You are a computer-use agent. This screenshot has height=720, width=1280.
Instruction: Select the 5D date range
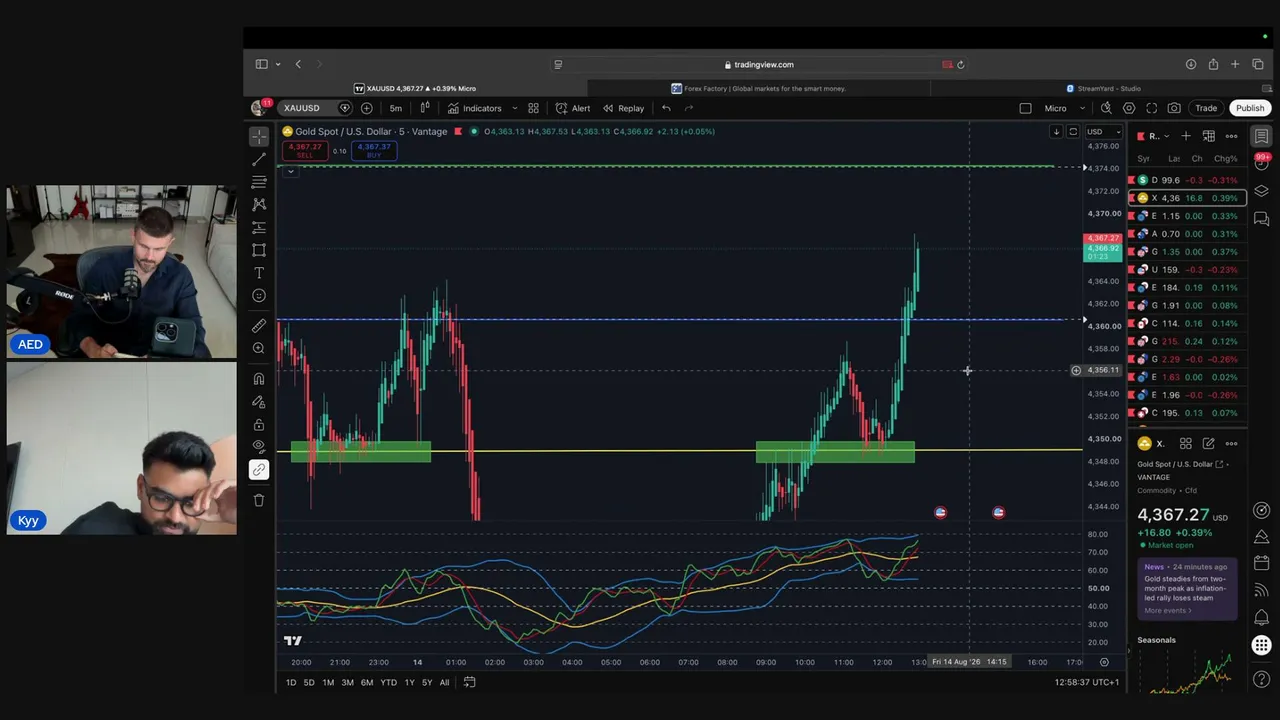coord(309,682)
